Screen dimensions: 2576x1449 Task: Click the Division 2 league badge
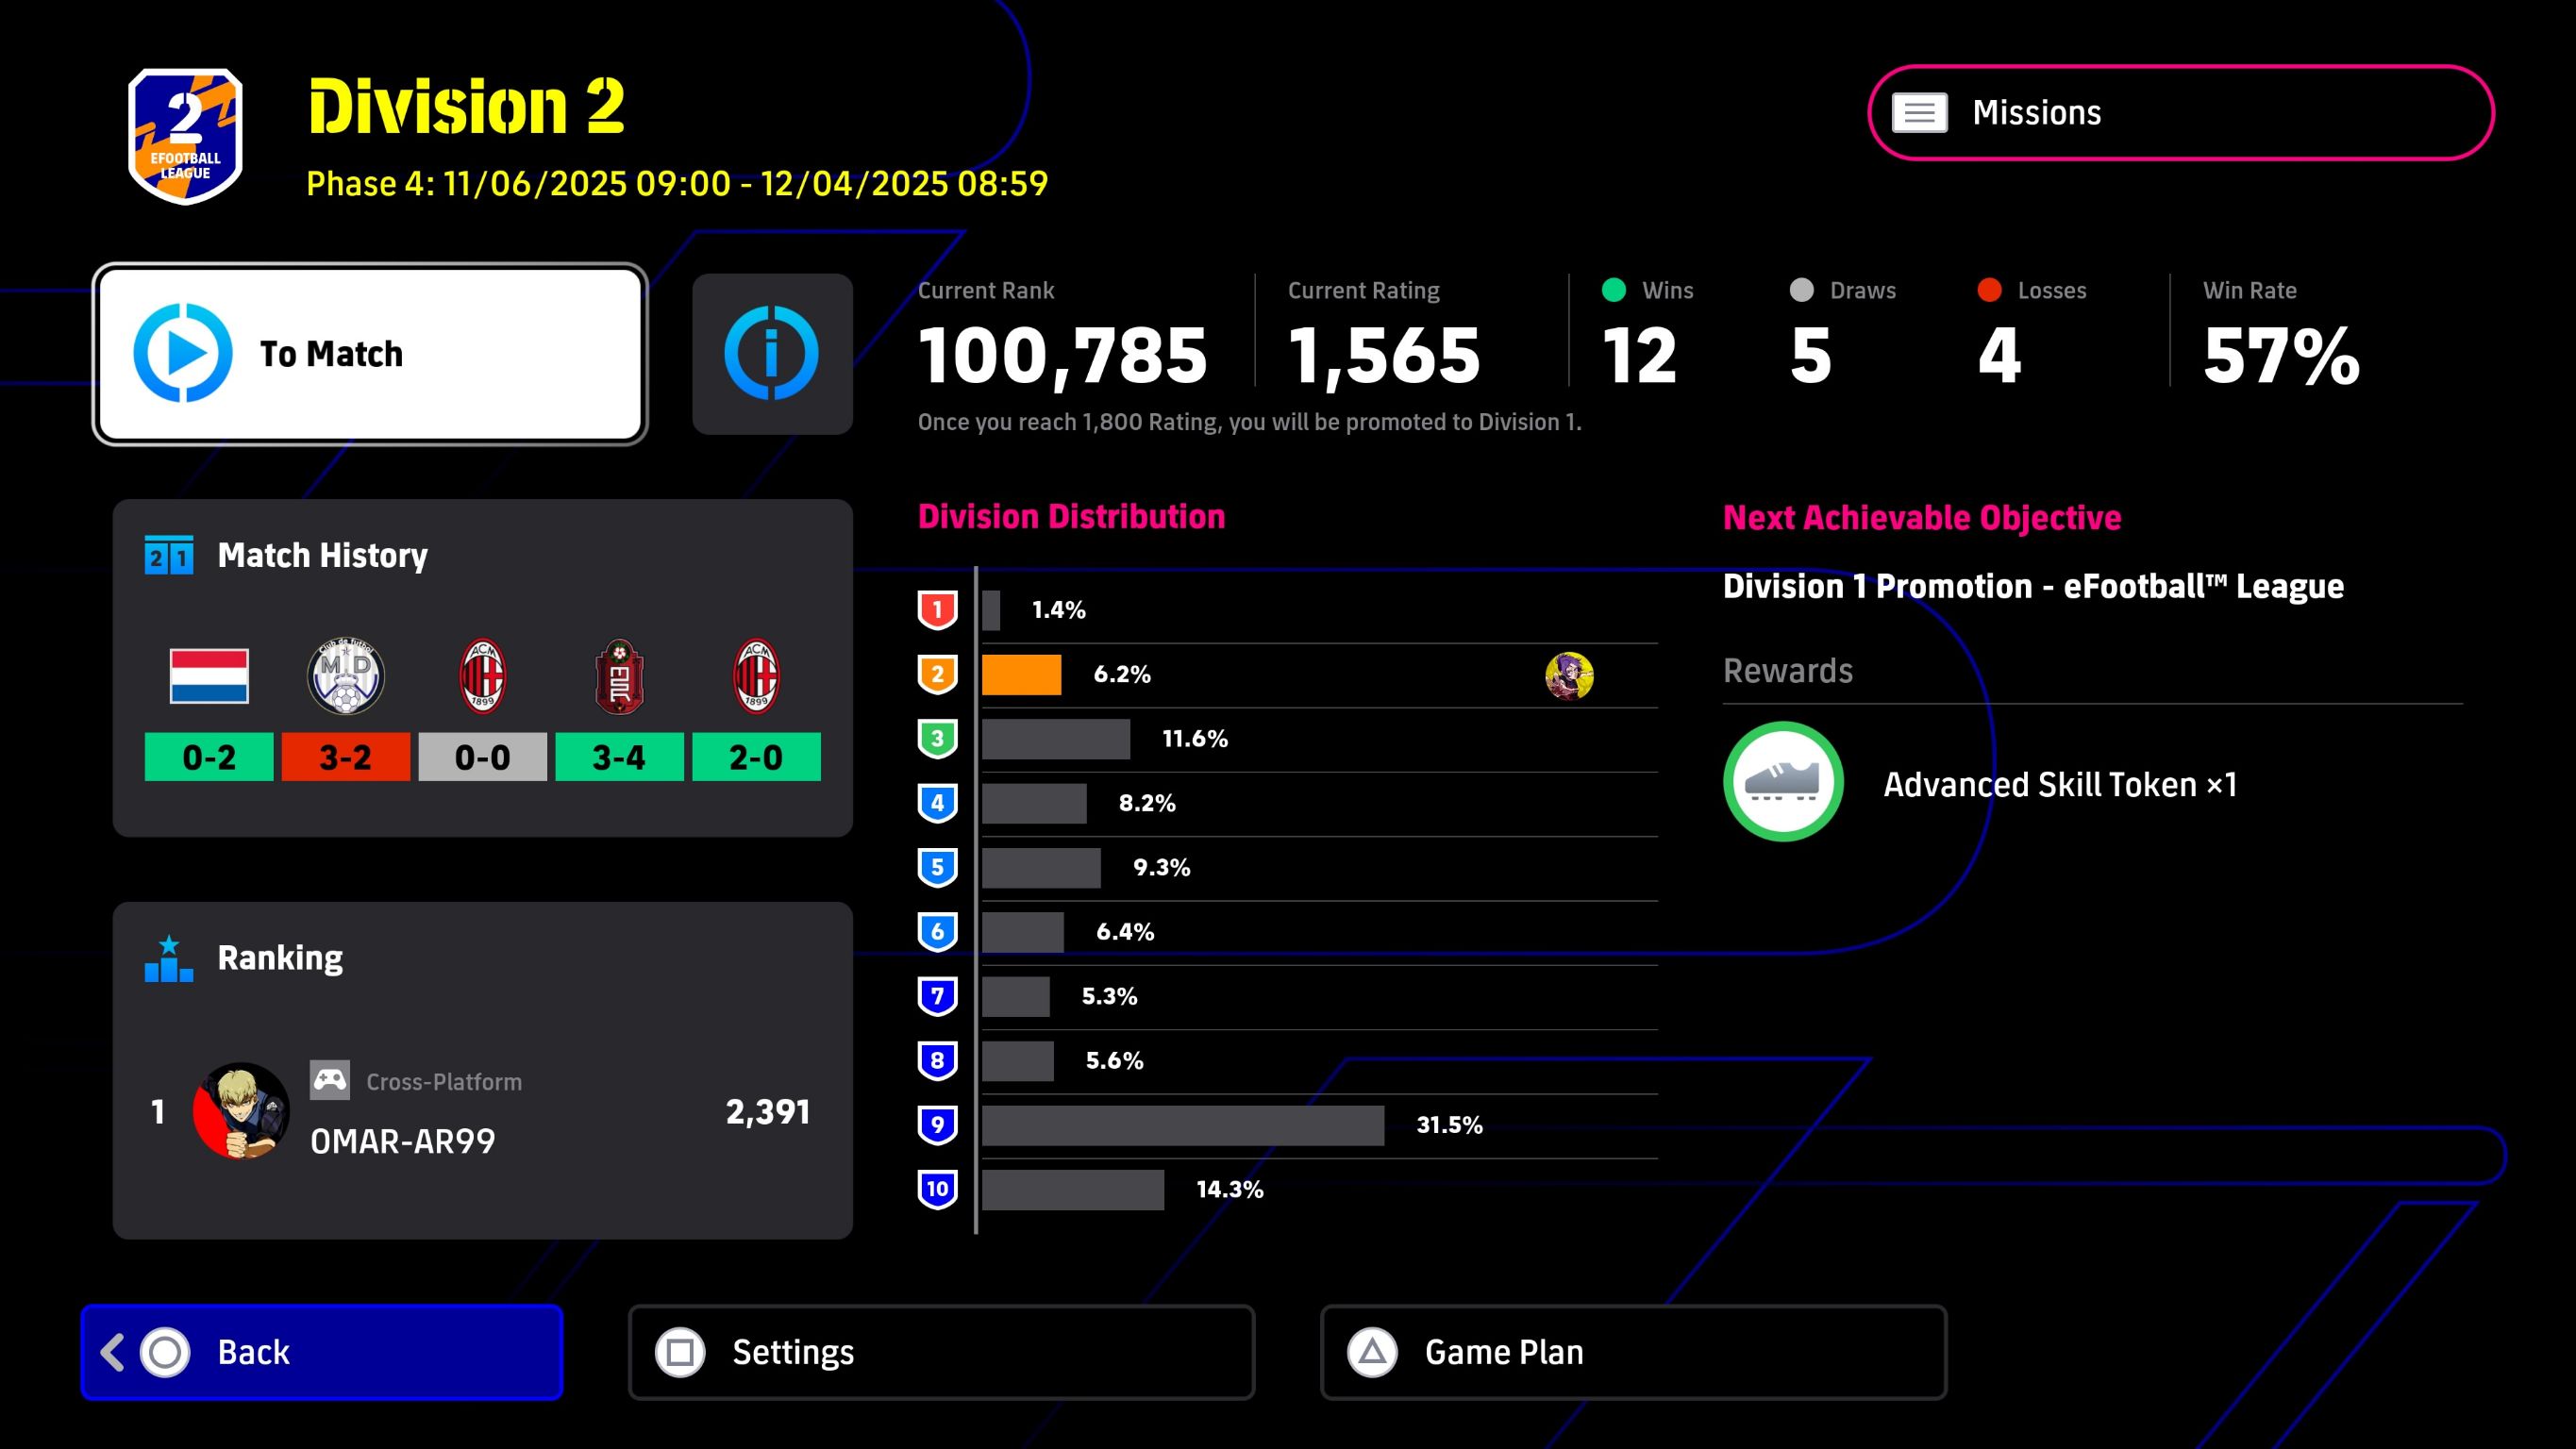coord(186,136)
